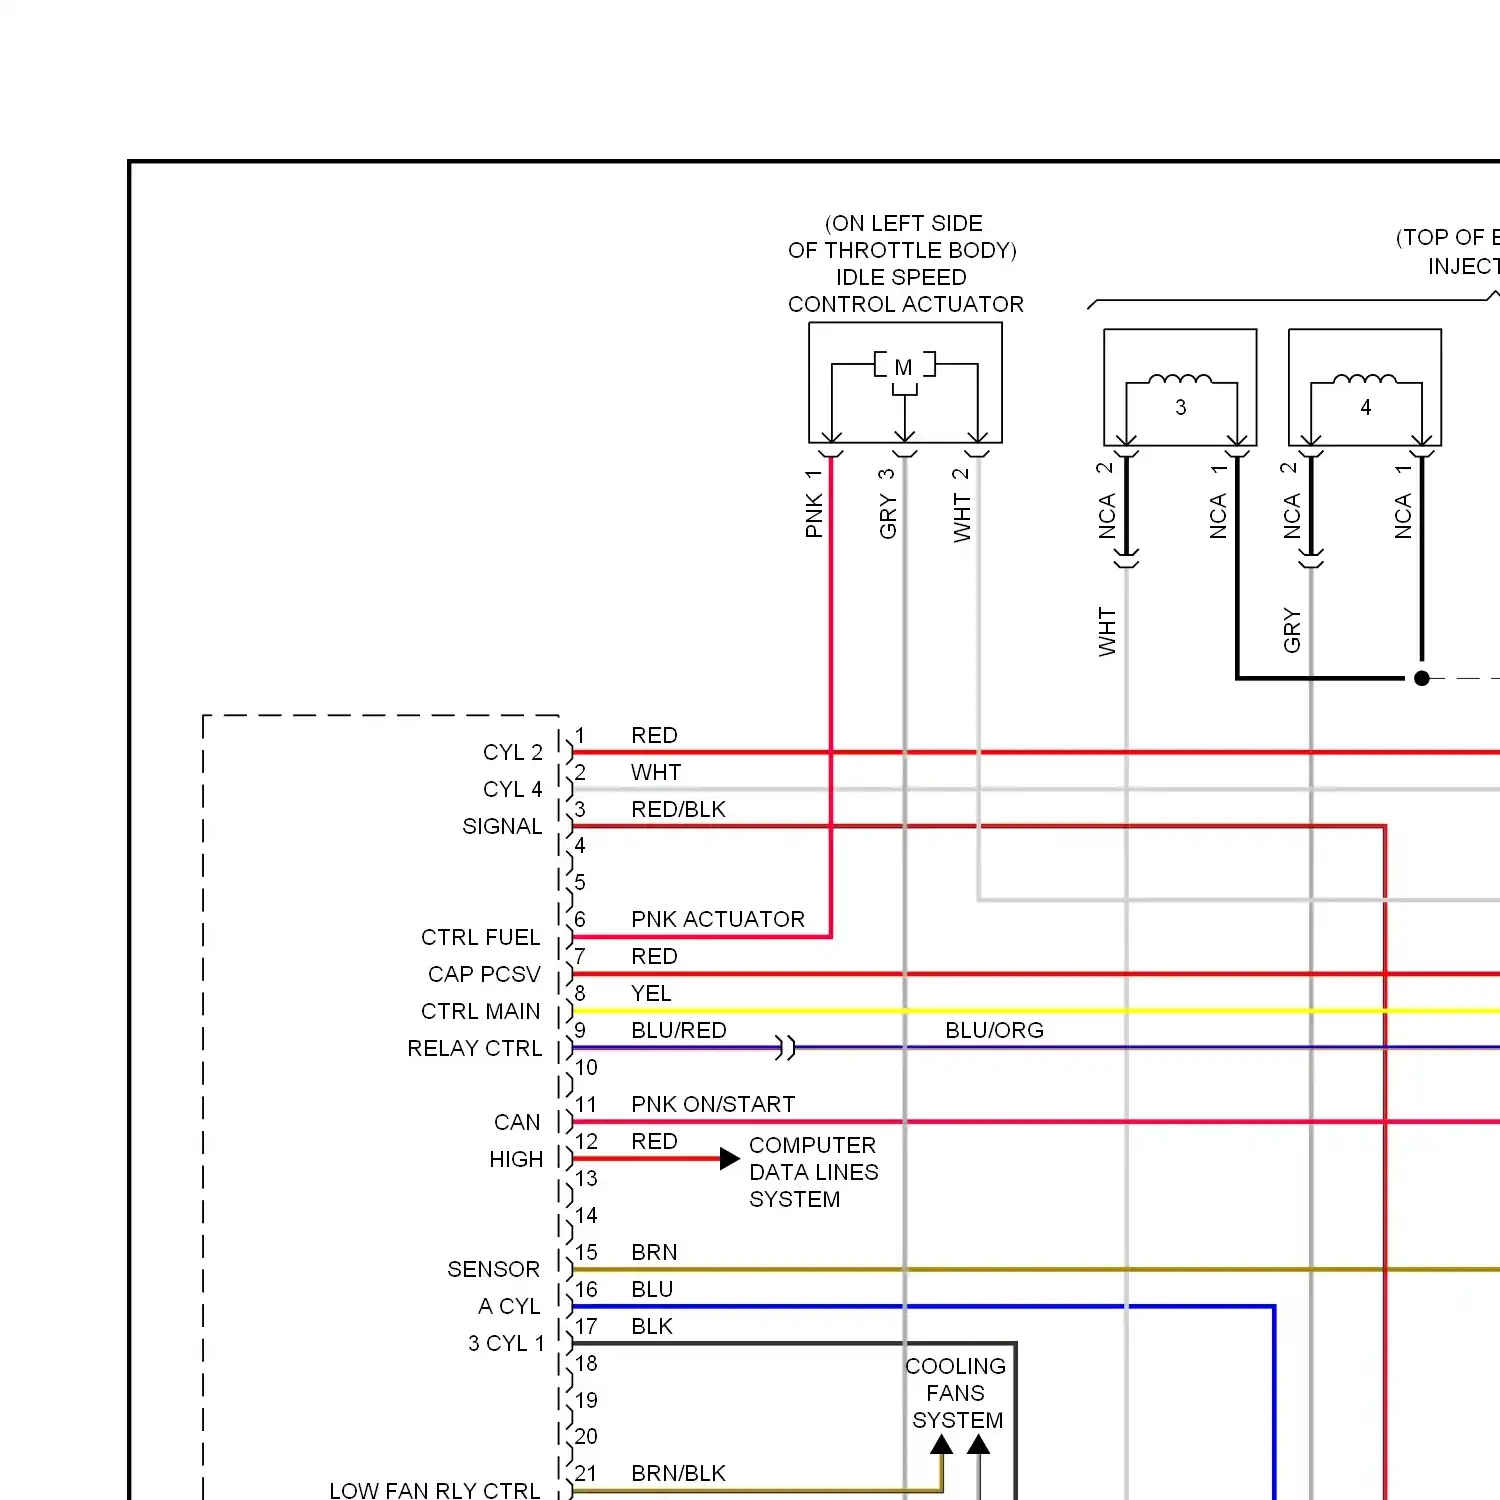The height and width of the screenshot is (1500, 1500).
Task: Click the YEL label at pin 8
Action: (651, 993)
